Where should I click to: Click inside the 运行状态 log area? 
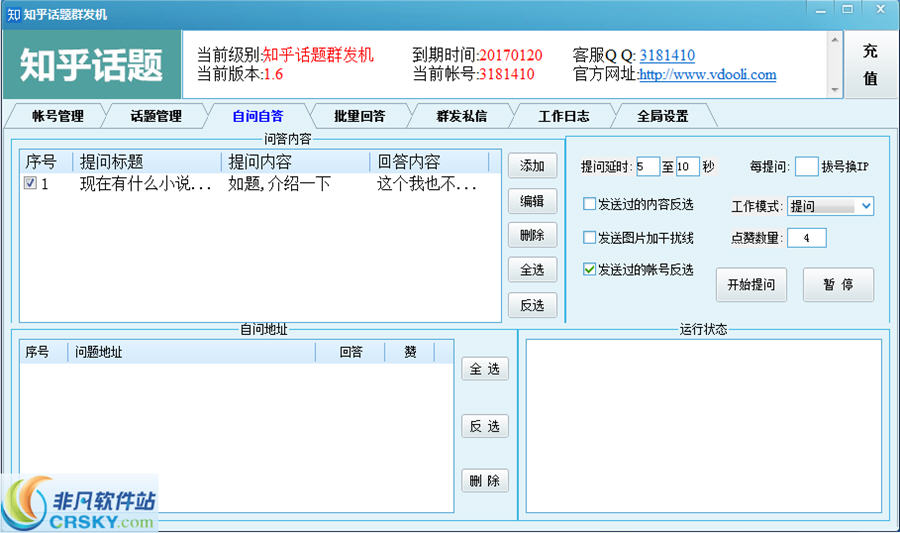click(x=704, y=426)
